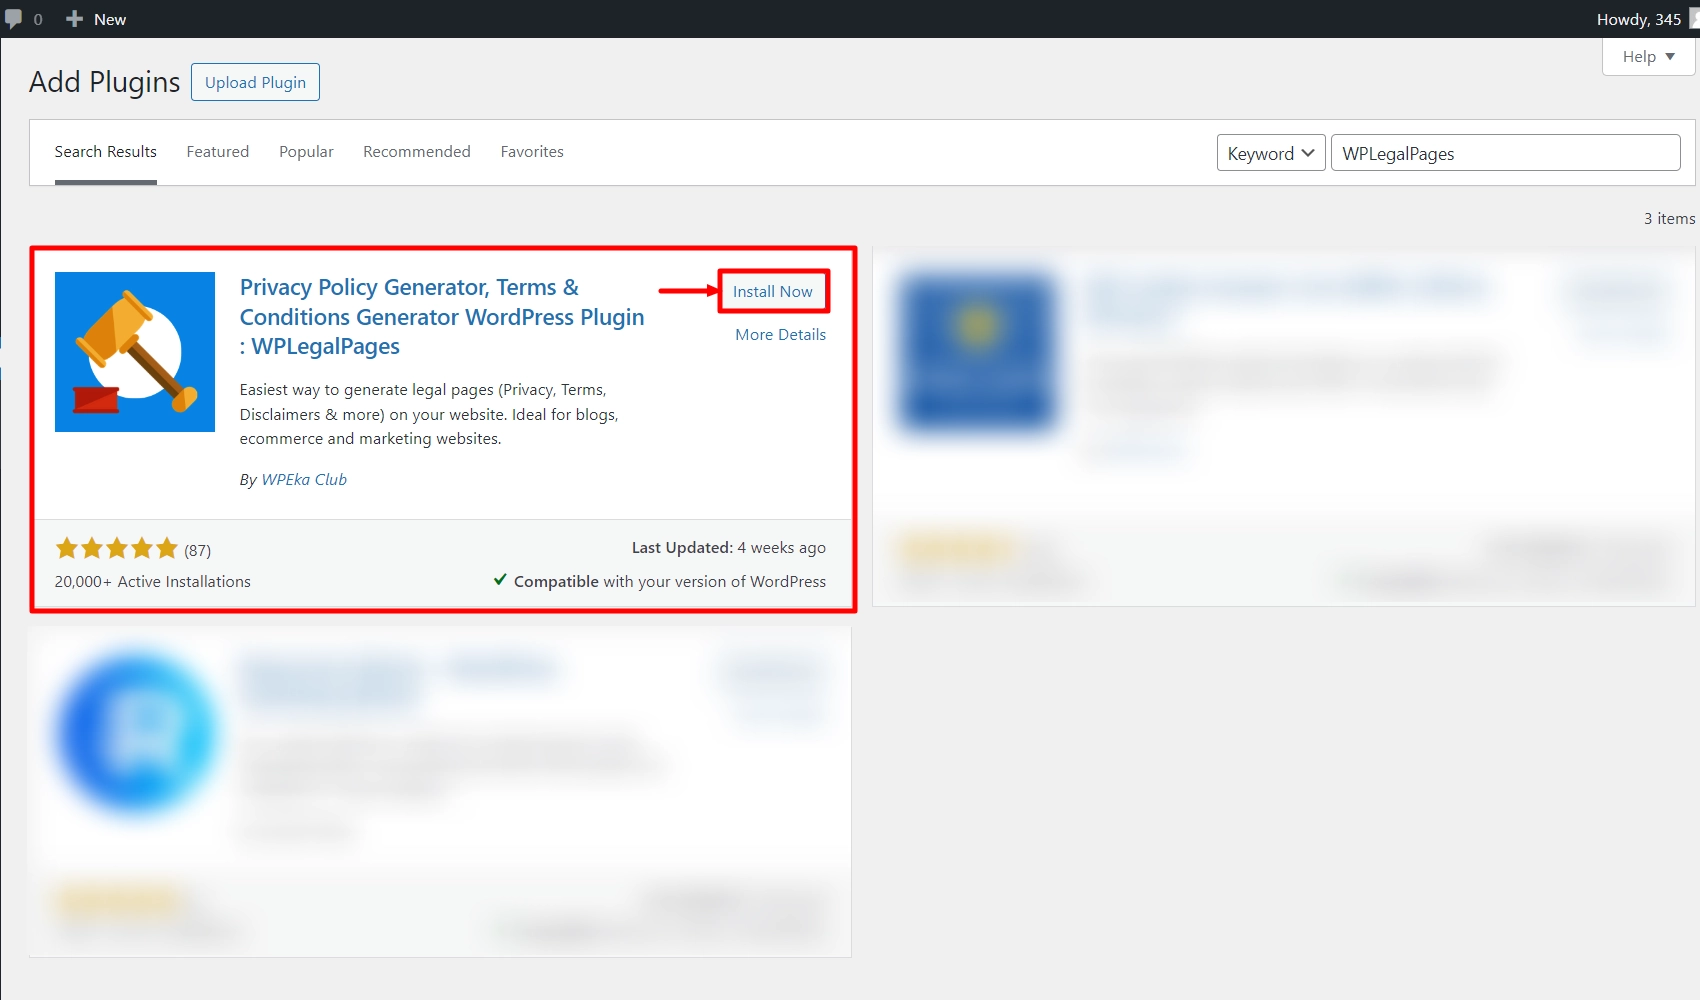Click the five-star rating for WPLegalPages
This screenshot has height=1000, width=1700.
tap(116, 548)
